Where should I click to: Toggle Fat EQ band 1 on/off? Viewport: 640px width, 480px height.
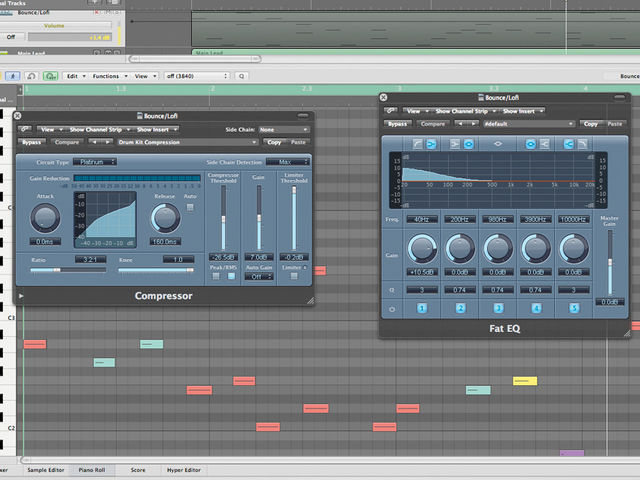(x=422, y=308)
